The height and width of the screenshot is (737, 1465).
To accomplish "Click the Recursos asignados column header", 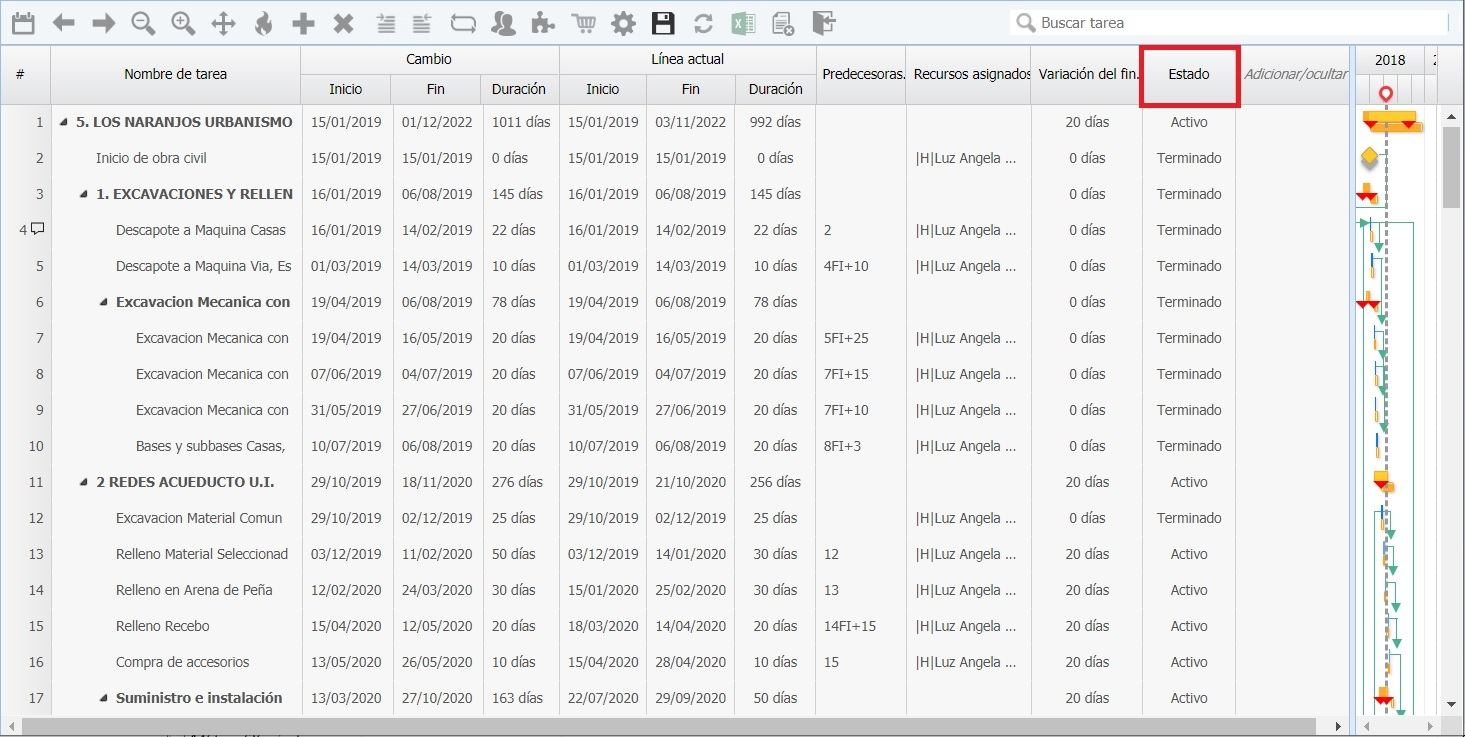I will pyautogui.click(x=969, y=74).
